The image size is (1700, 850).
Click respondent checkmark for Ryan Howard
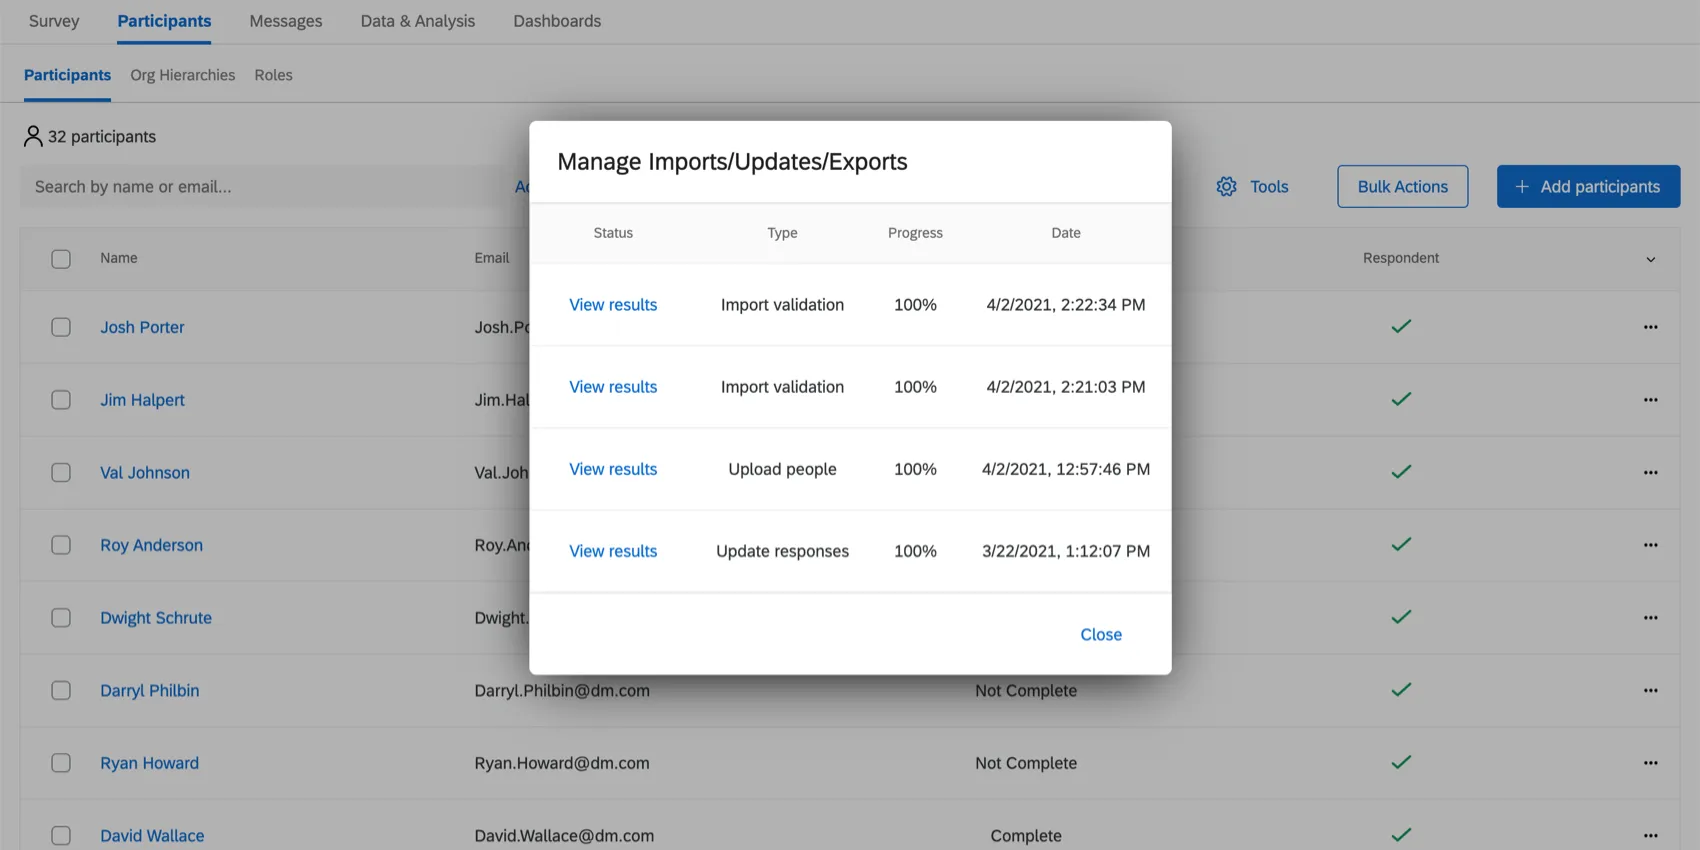[x=1401, y=762]
